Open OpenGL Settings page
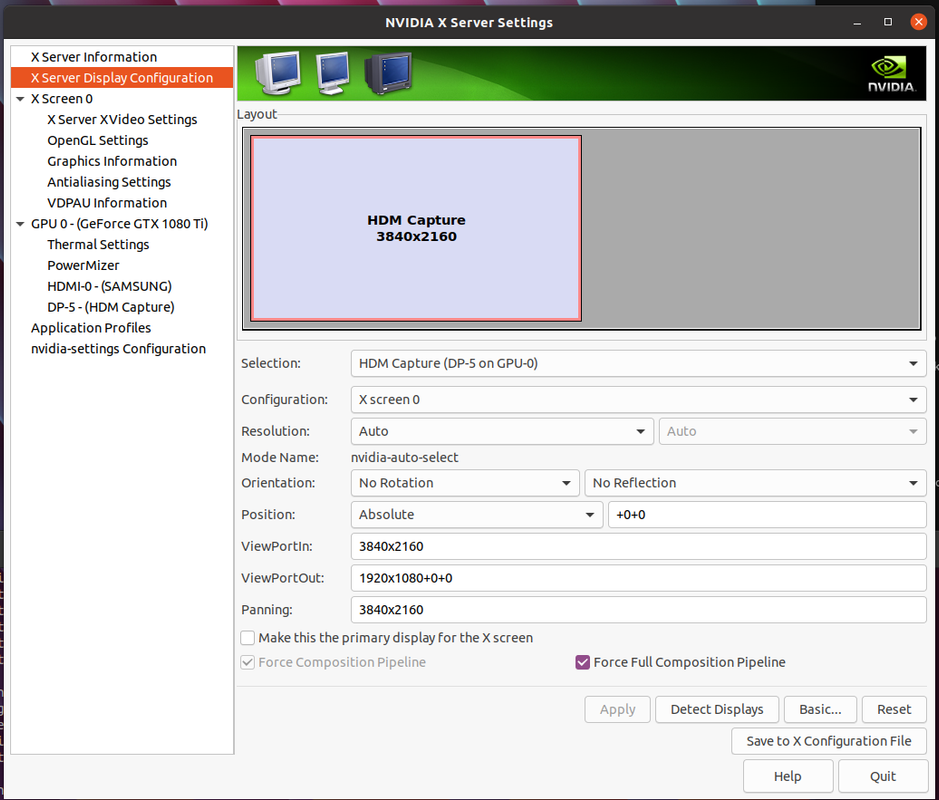 tap(98, 140)
